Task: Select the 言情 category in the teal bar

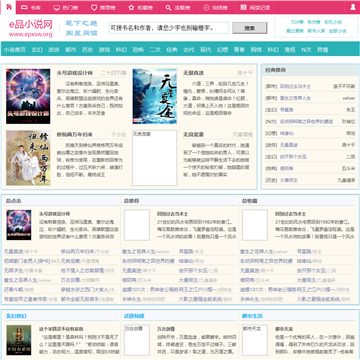Action: 323,50
